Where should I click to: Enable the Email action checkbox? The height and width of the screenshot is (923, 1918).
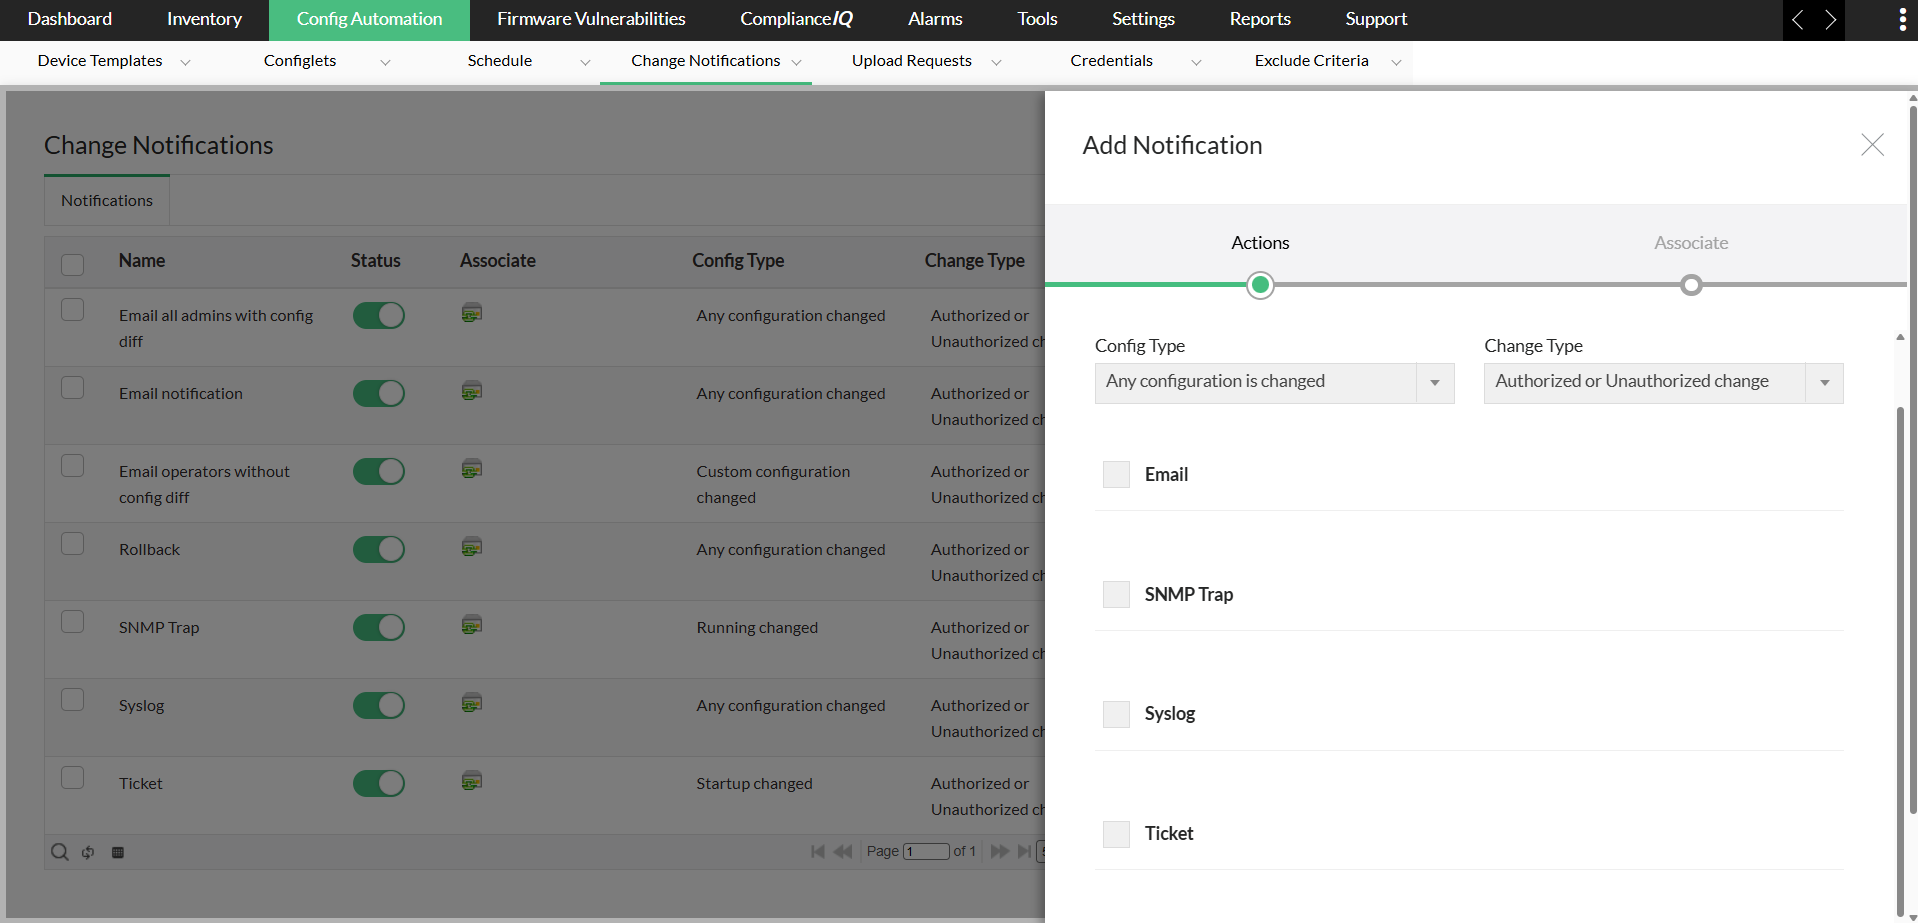pos(1116,474)
